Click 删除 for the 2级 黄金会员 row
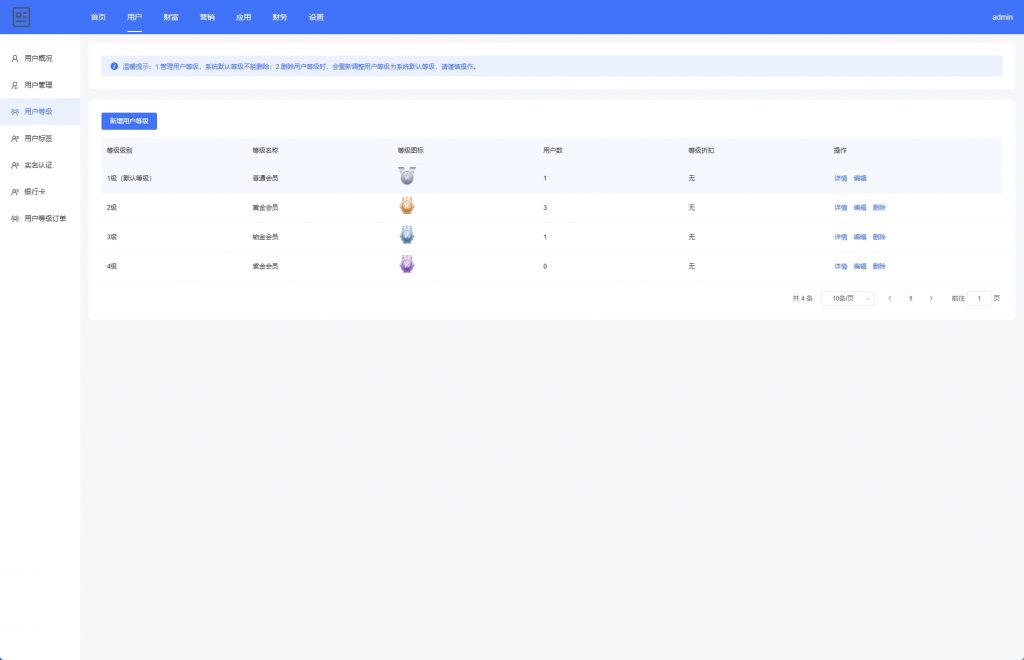 [879, 207]
